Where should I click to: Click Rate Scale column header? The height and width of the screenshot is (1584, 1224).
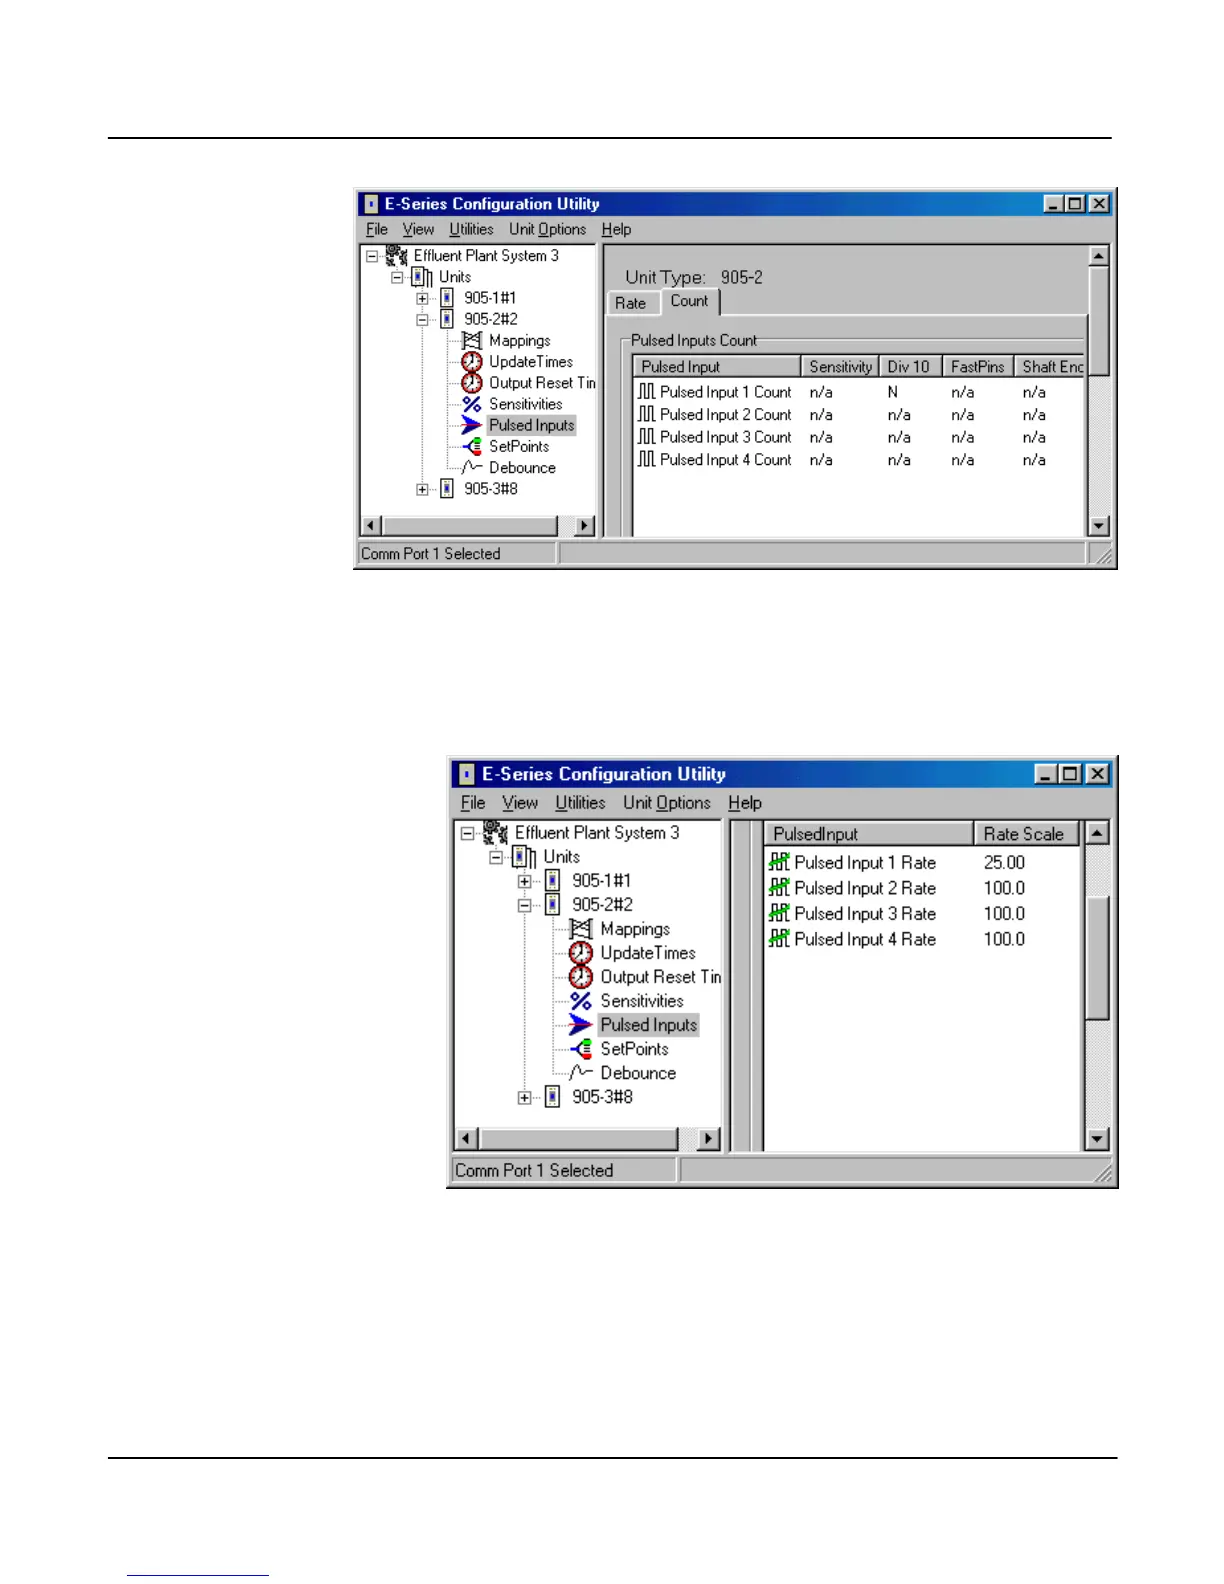(x=1026, y=834)
